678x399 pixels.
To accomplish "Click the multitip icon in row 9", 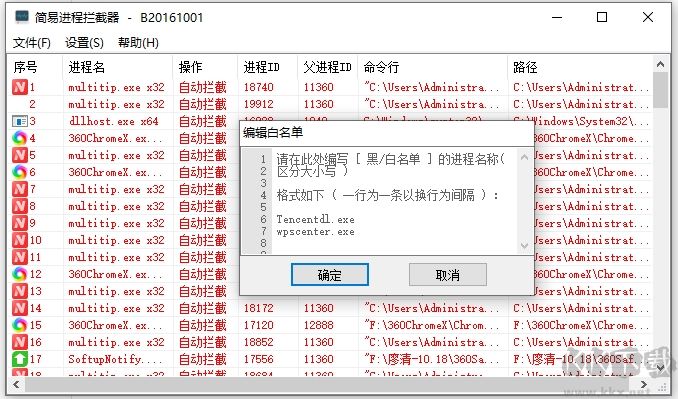I will pyautogui.click(x=19, y=223).
